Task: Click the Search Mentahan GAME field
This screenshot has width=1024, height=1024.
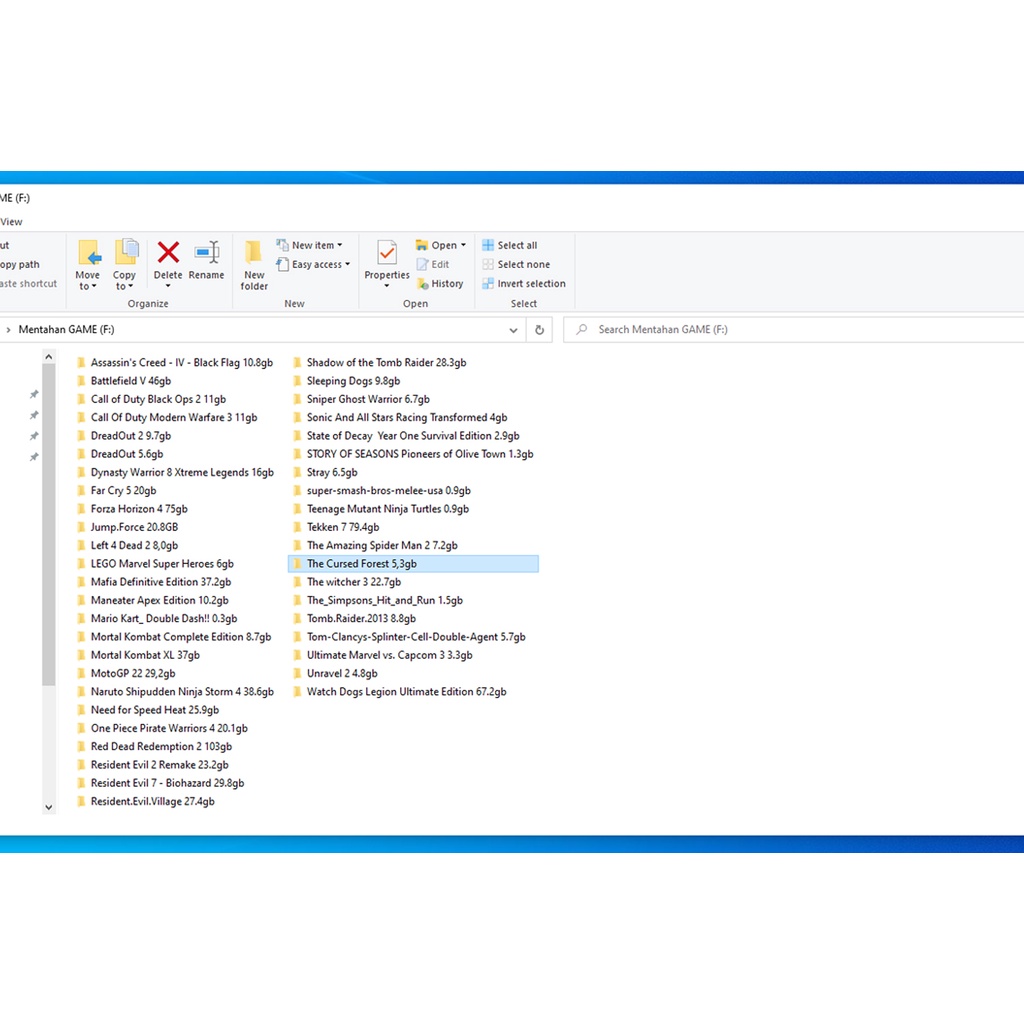Action: point(793,330)
